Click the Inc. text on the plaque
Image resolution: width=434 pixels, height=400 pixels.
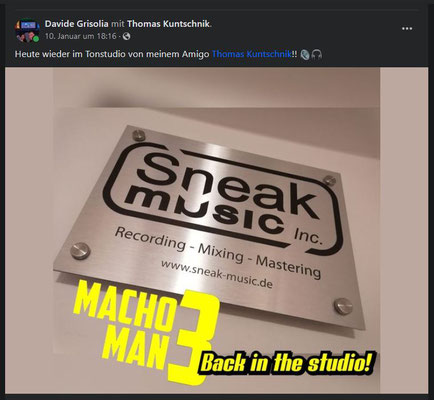[x=308, y=237]
